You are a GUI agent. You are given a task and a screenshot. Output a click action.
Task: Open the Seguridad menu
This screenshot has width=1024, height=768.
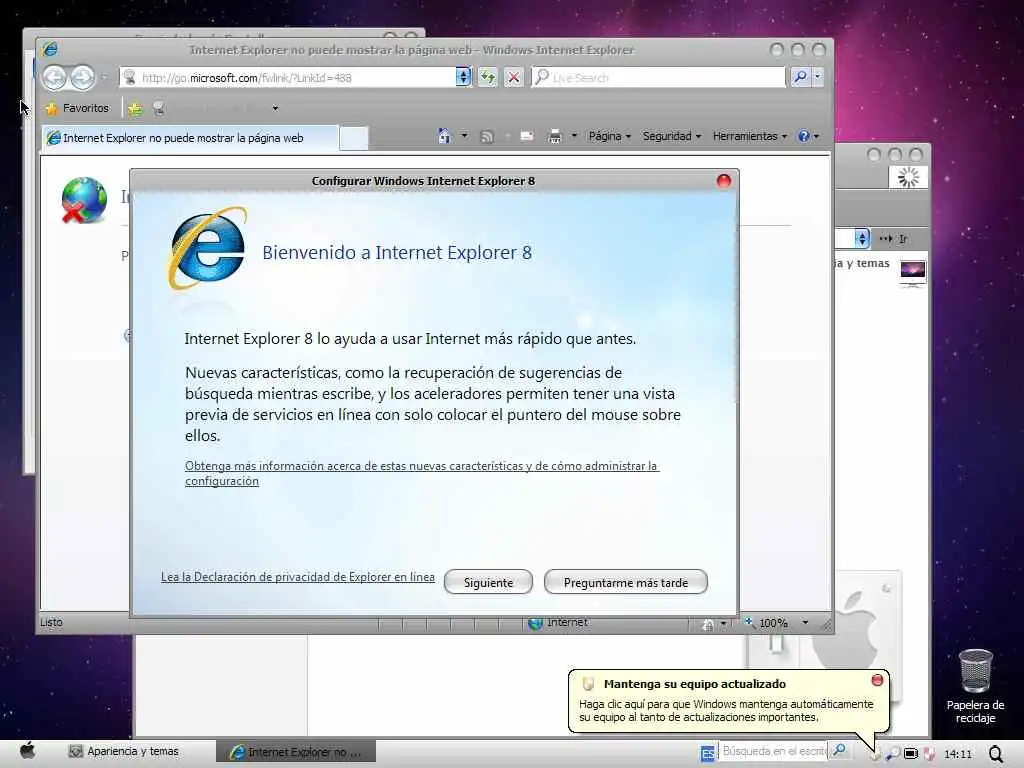coord(671,136)
